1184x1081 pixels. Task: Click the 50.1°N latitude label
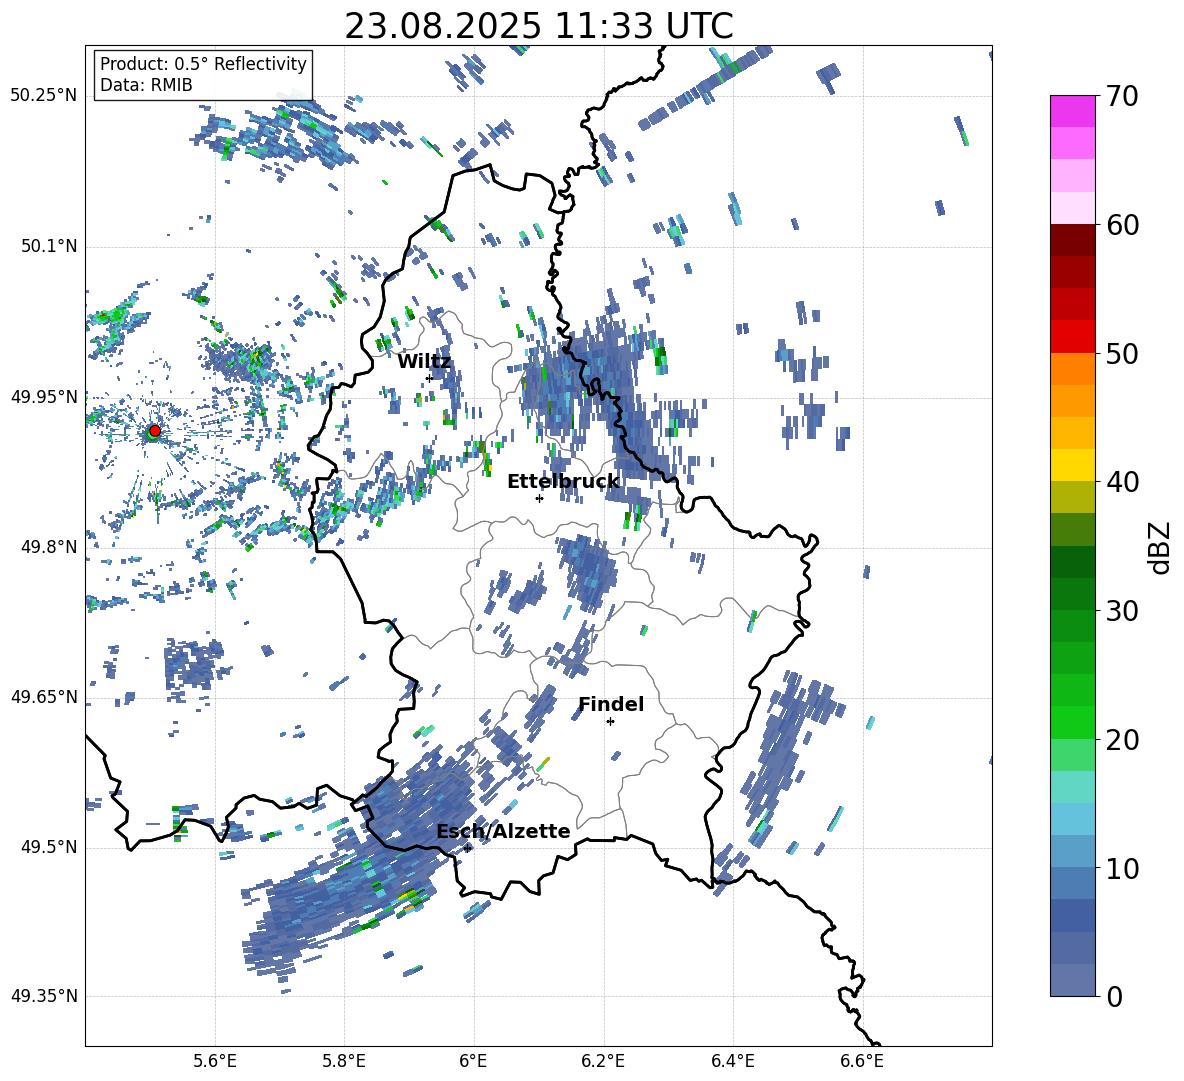48,246
